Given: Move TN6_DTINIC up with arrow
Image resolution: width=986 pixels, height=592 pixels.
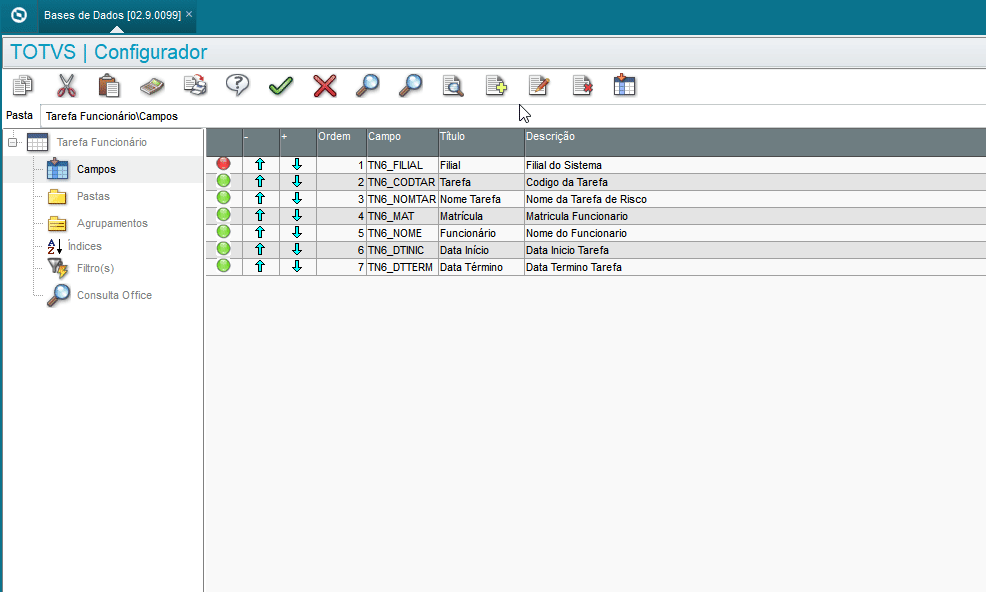Looking at the screenshot, I should (260, 249).
